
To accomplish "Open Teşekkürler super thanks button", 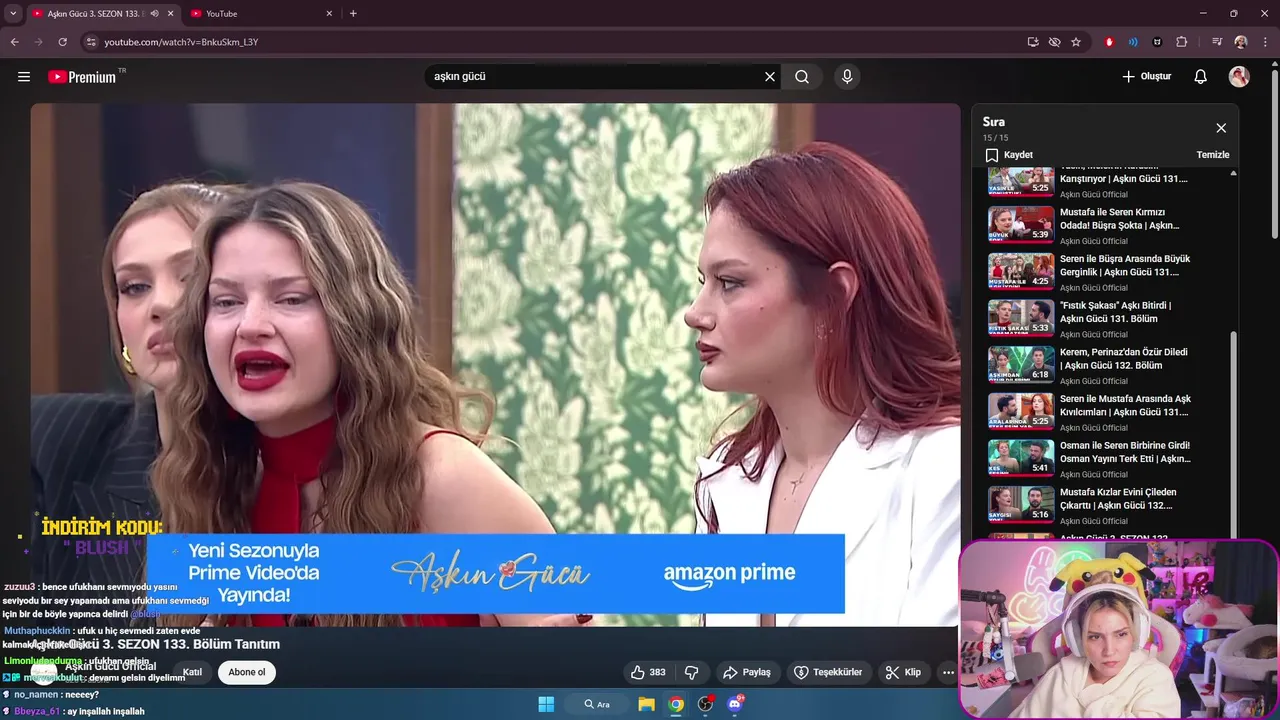I will pos(827,672).
